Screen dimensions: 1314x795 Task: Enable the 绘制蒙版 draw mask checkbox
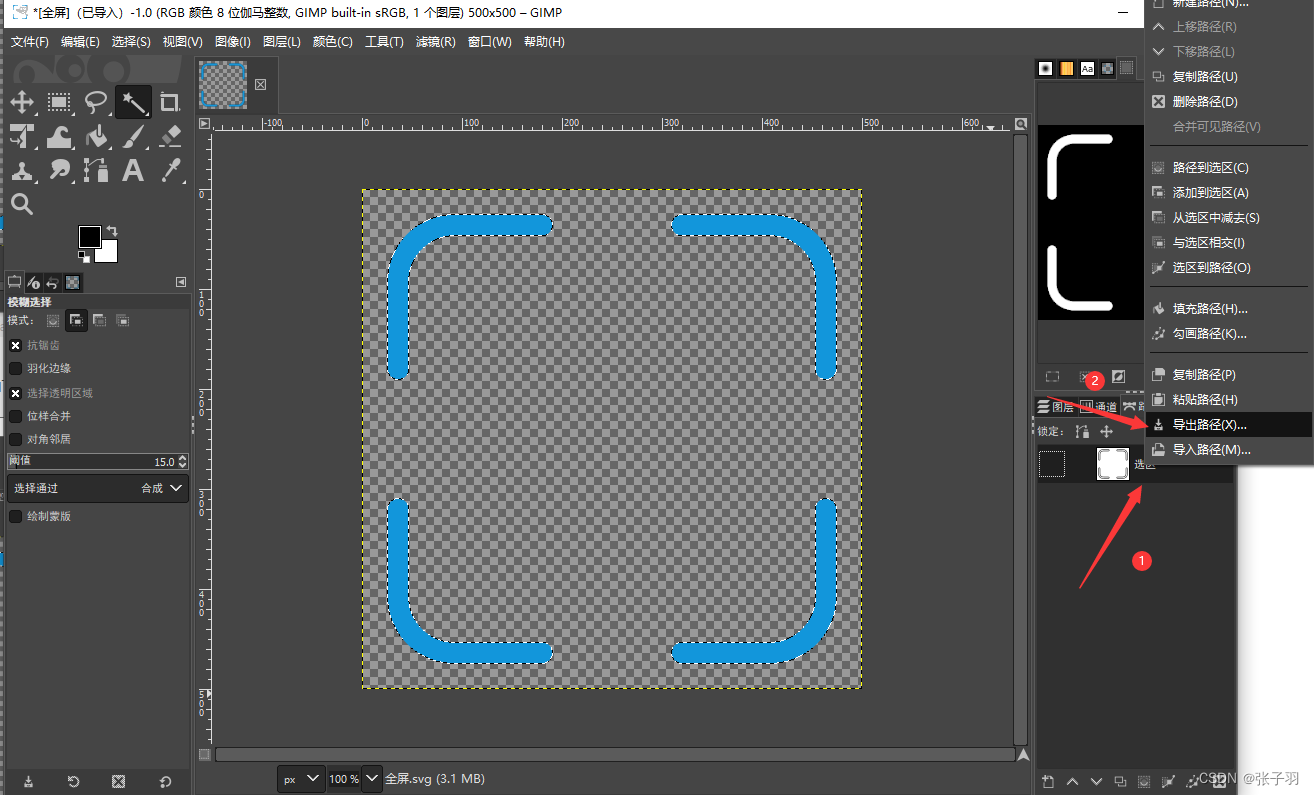click(x=15, y=516)
